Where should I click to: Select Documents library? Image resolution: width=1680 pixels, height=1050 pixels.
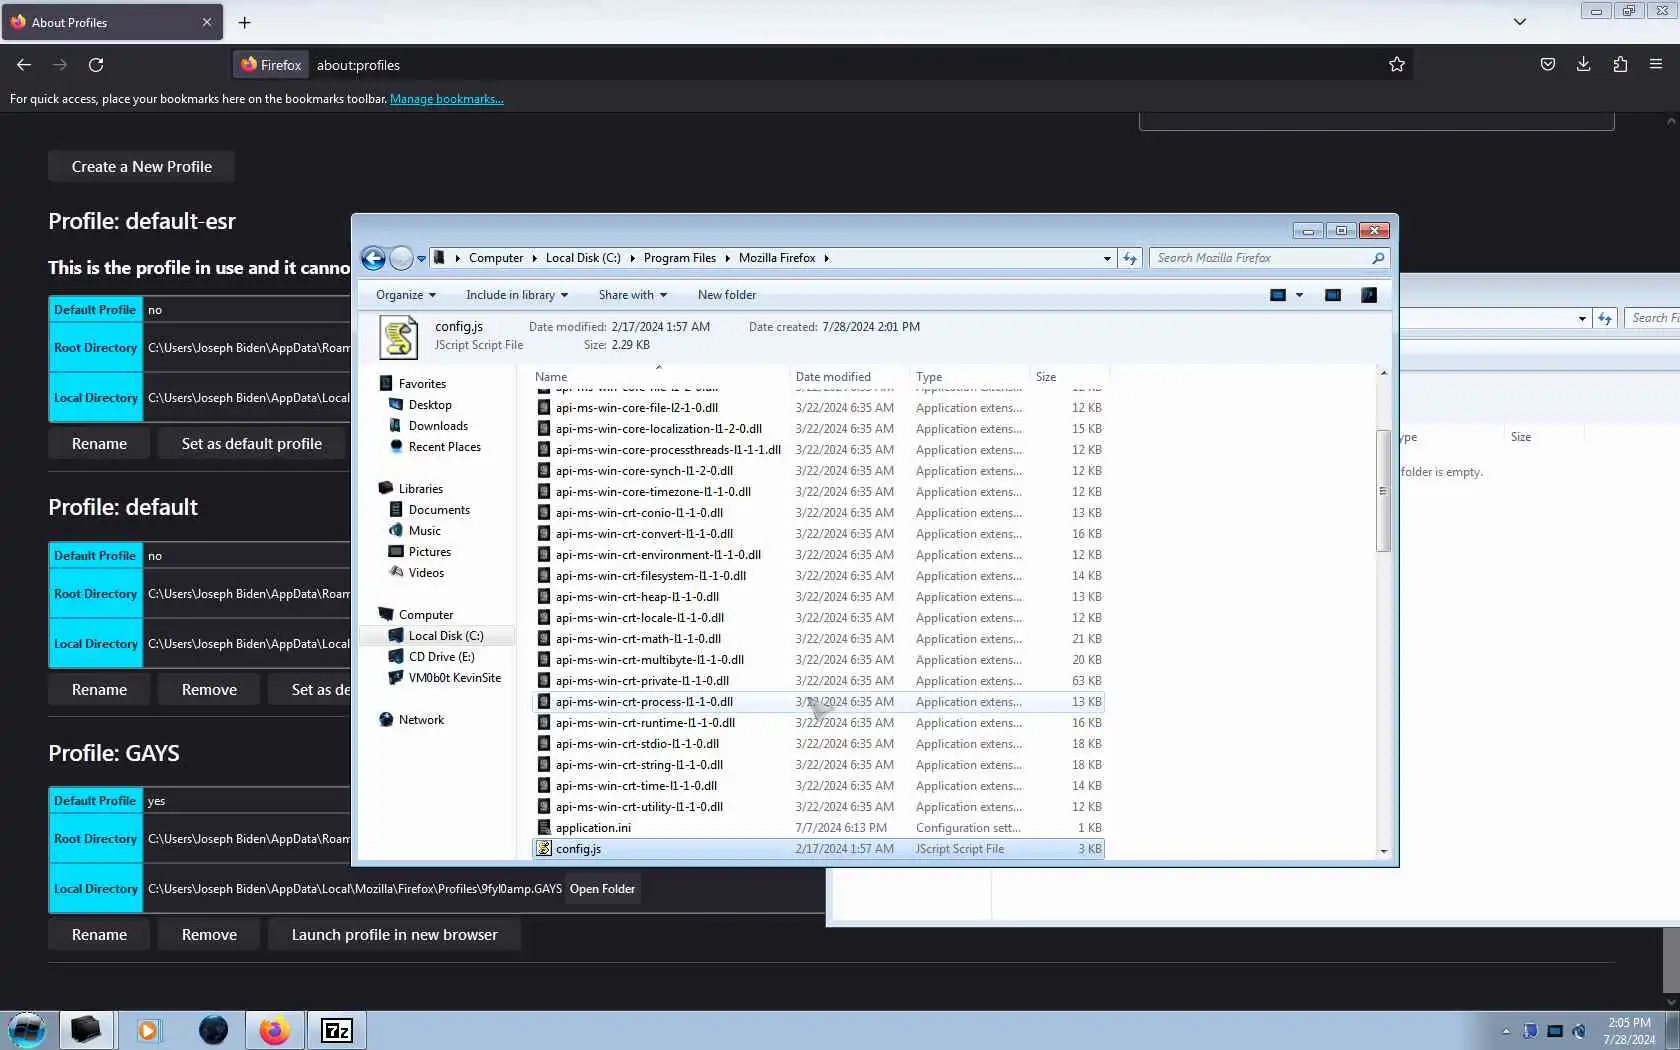tap(439, 510)
